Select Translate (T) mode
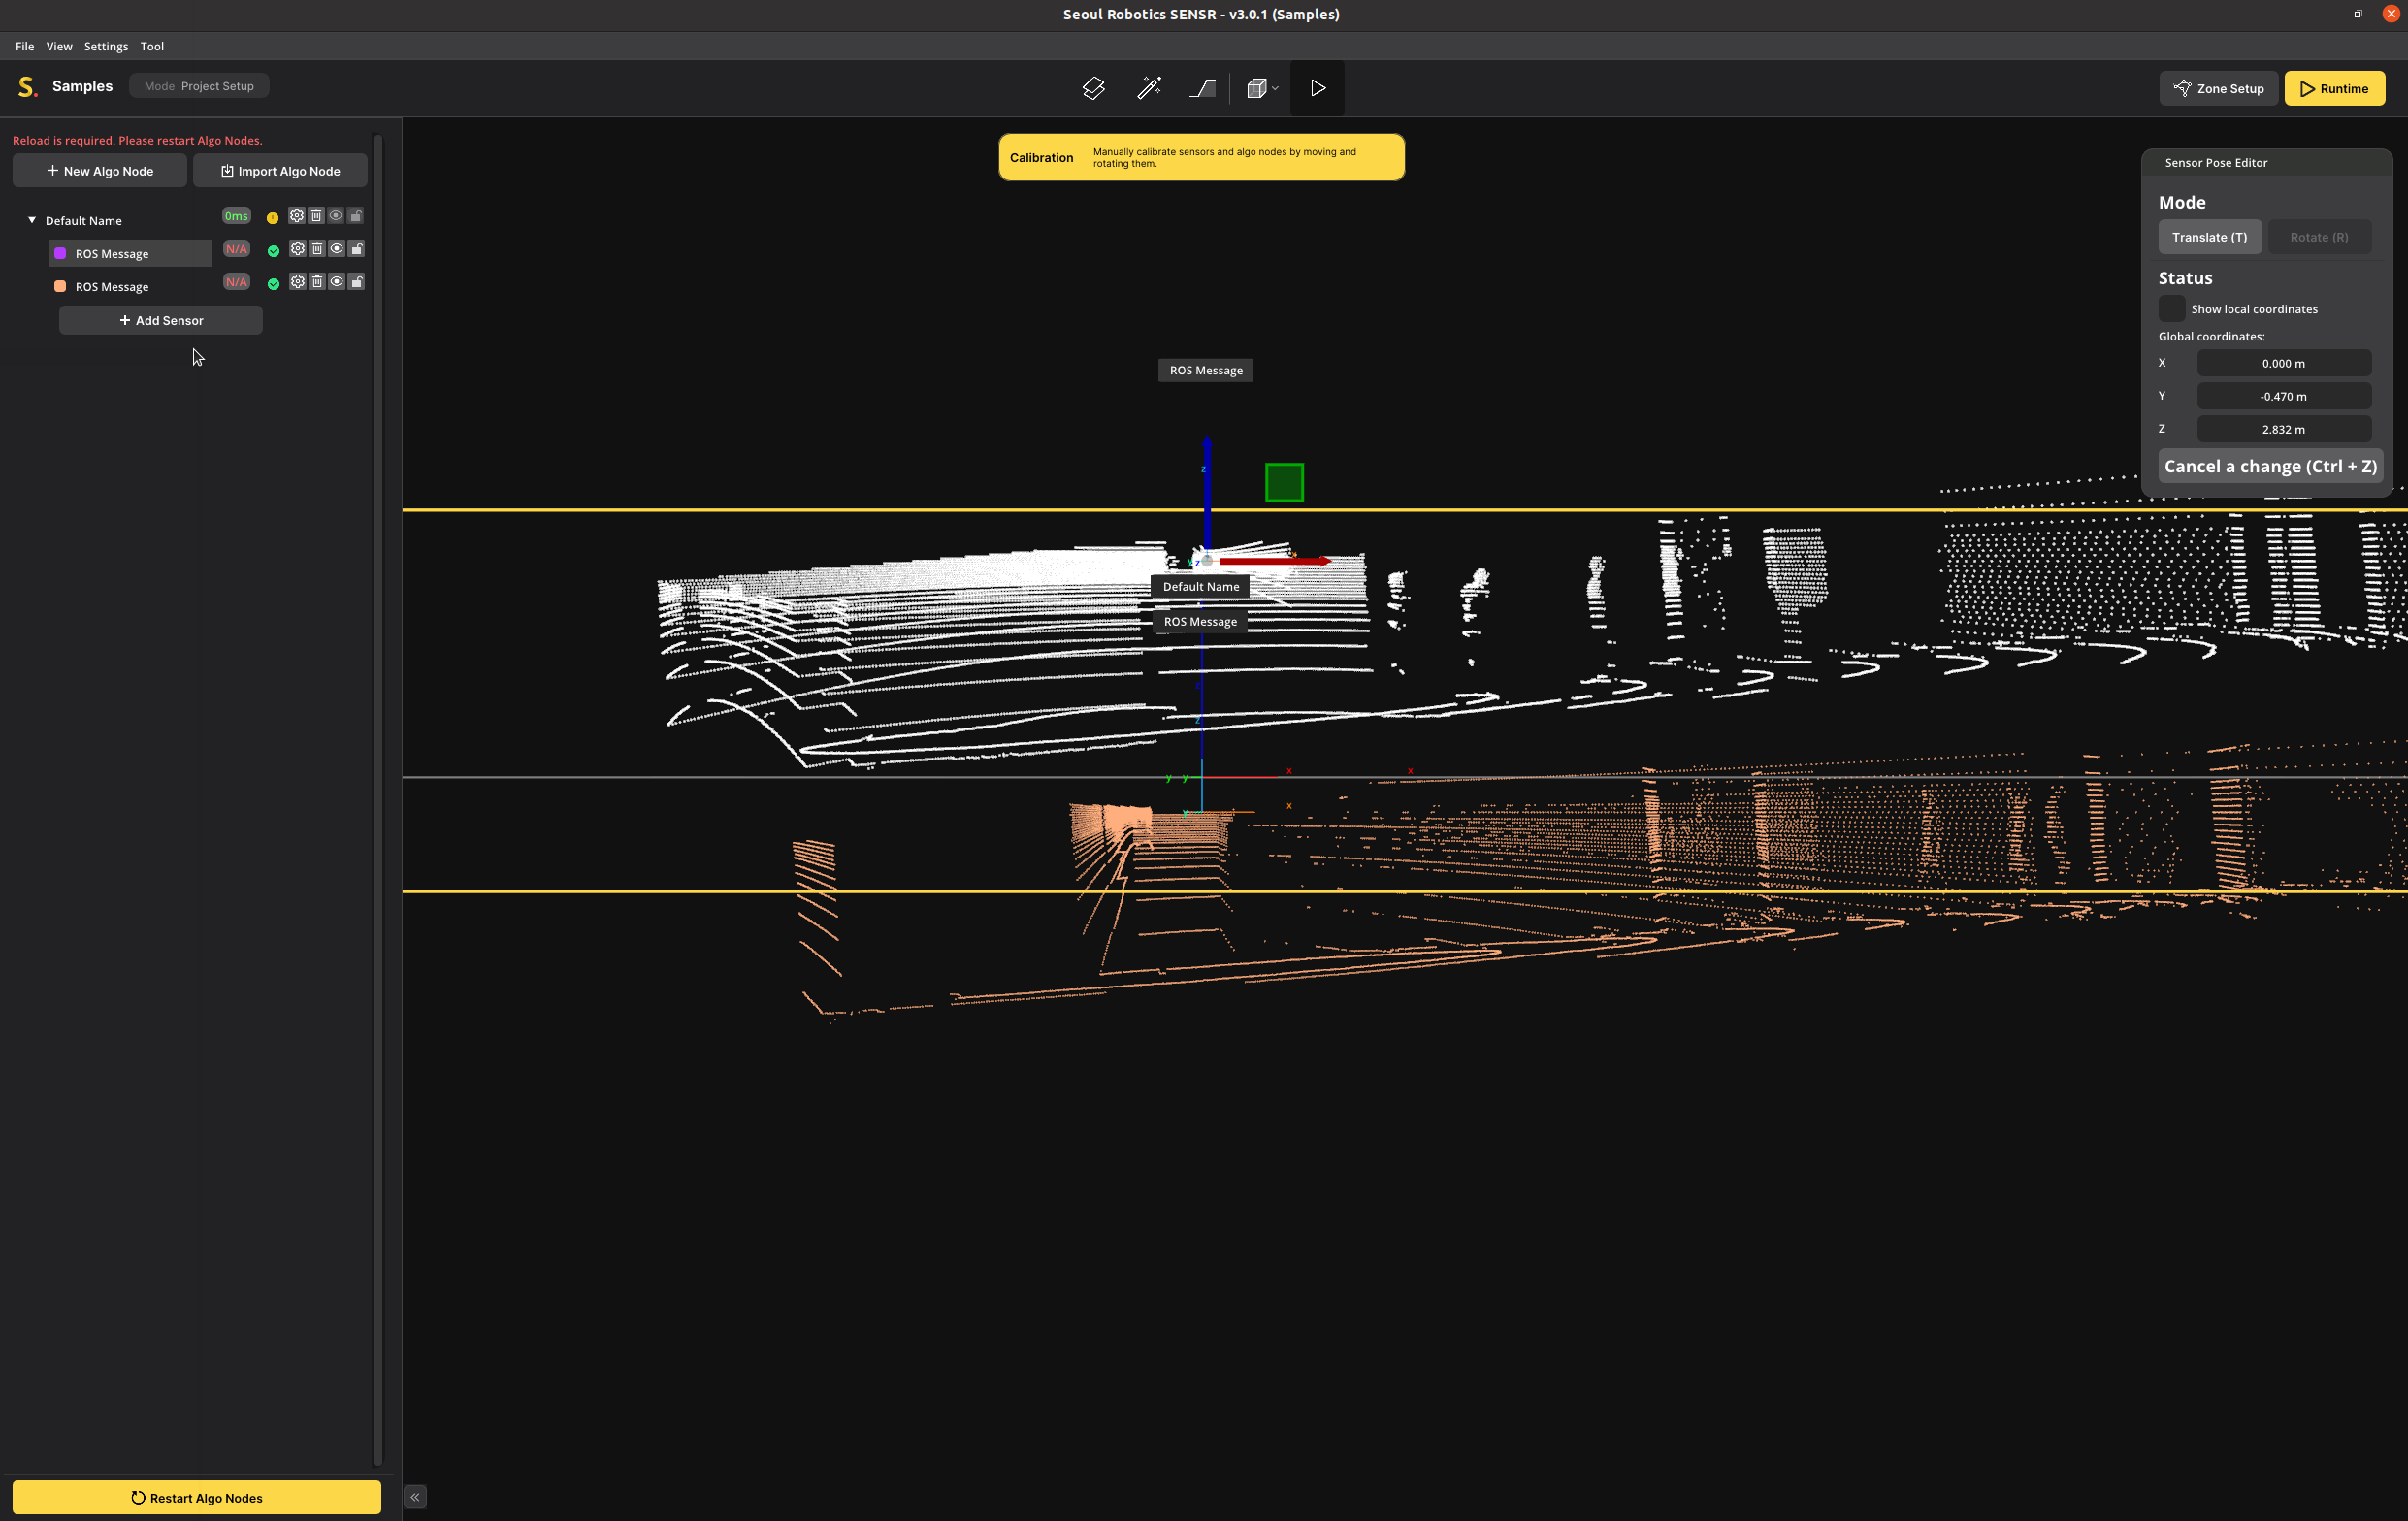 [2210, 237]
